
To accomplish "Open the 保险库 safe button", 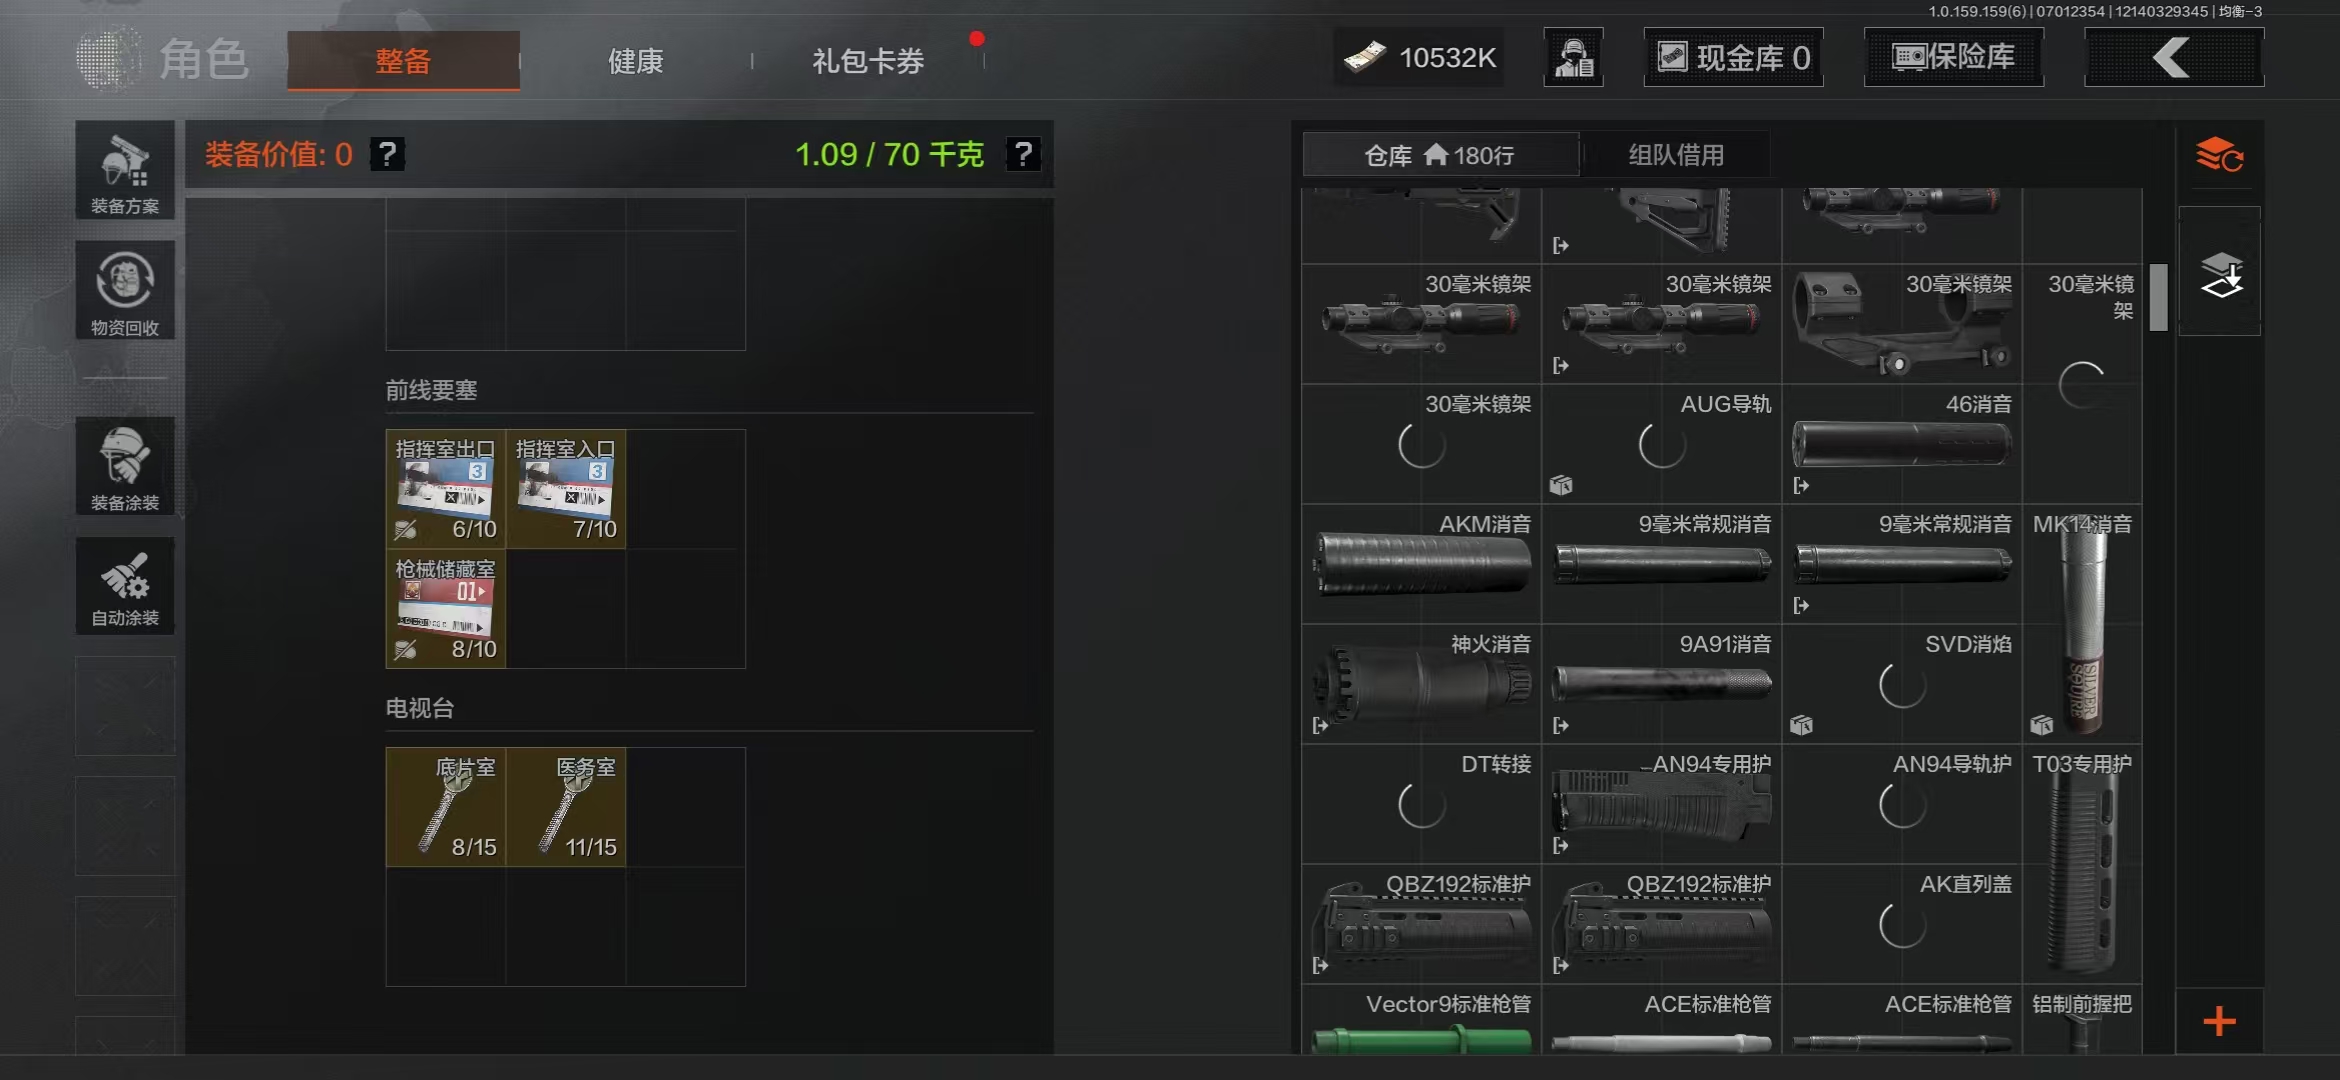I will [x=1953, y=57].
